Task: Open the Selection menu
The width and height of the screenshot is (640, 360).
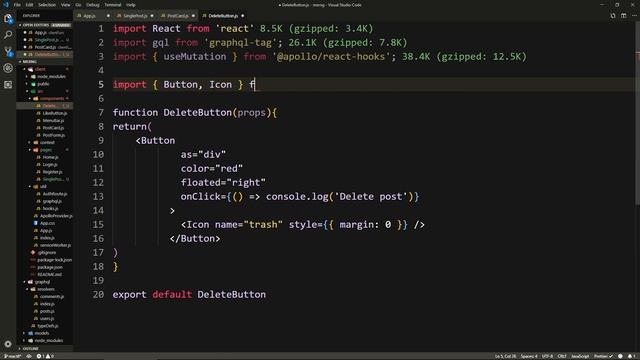Action: 47,5
